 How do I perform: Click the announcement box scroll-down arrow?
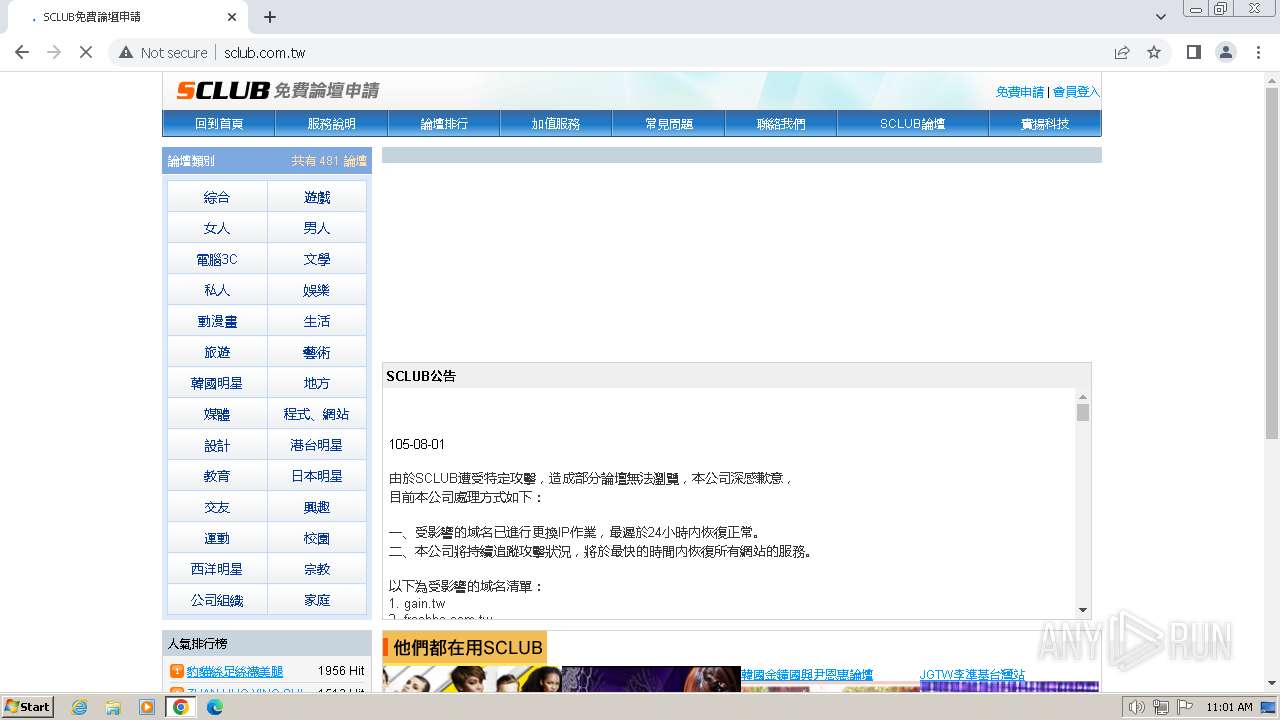(x=1083, y=610)
